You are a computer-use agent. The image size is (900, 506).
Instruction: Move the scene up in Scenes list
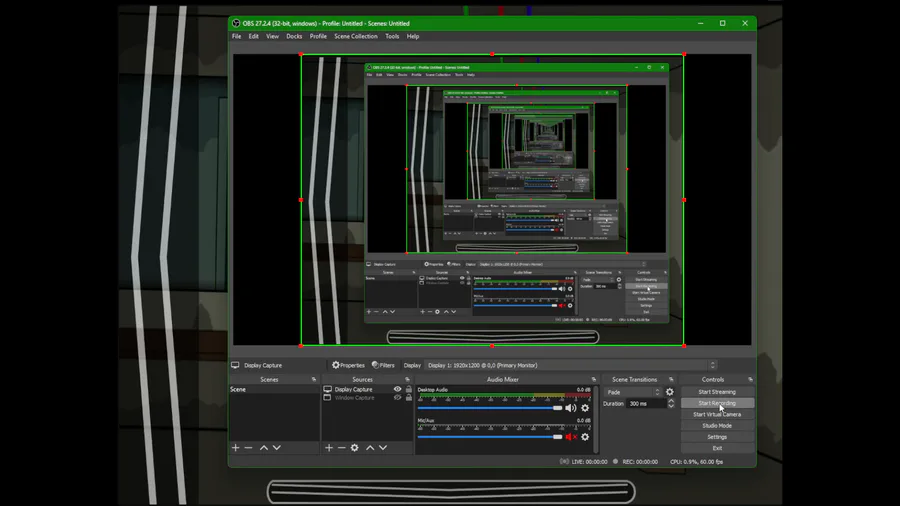264,447
